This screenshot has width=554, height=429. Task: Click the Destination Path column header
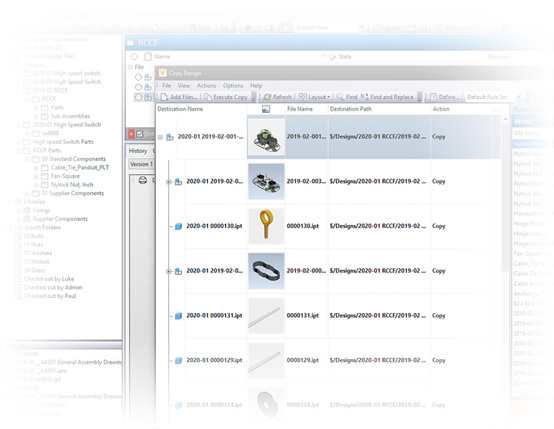pos(350,109)
